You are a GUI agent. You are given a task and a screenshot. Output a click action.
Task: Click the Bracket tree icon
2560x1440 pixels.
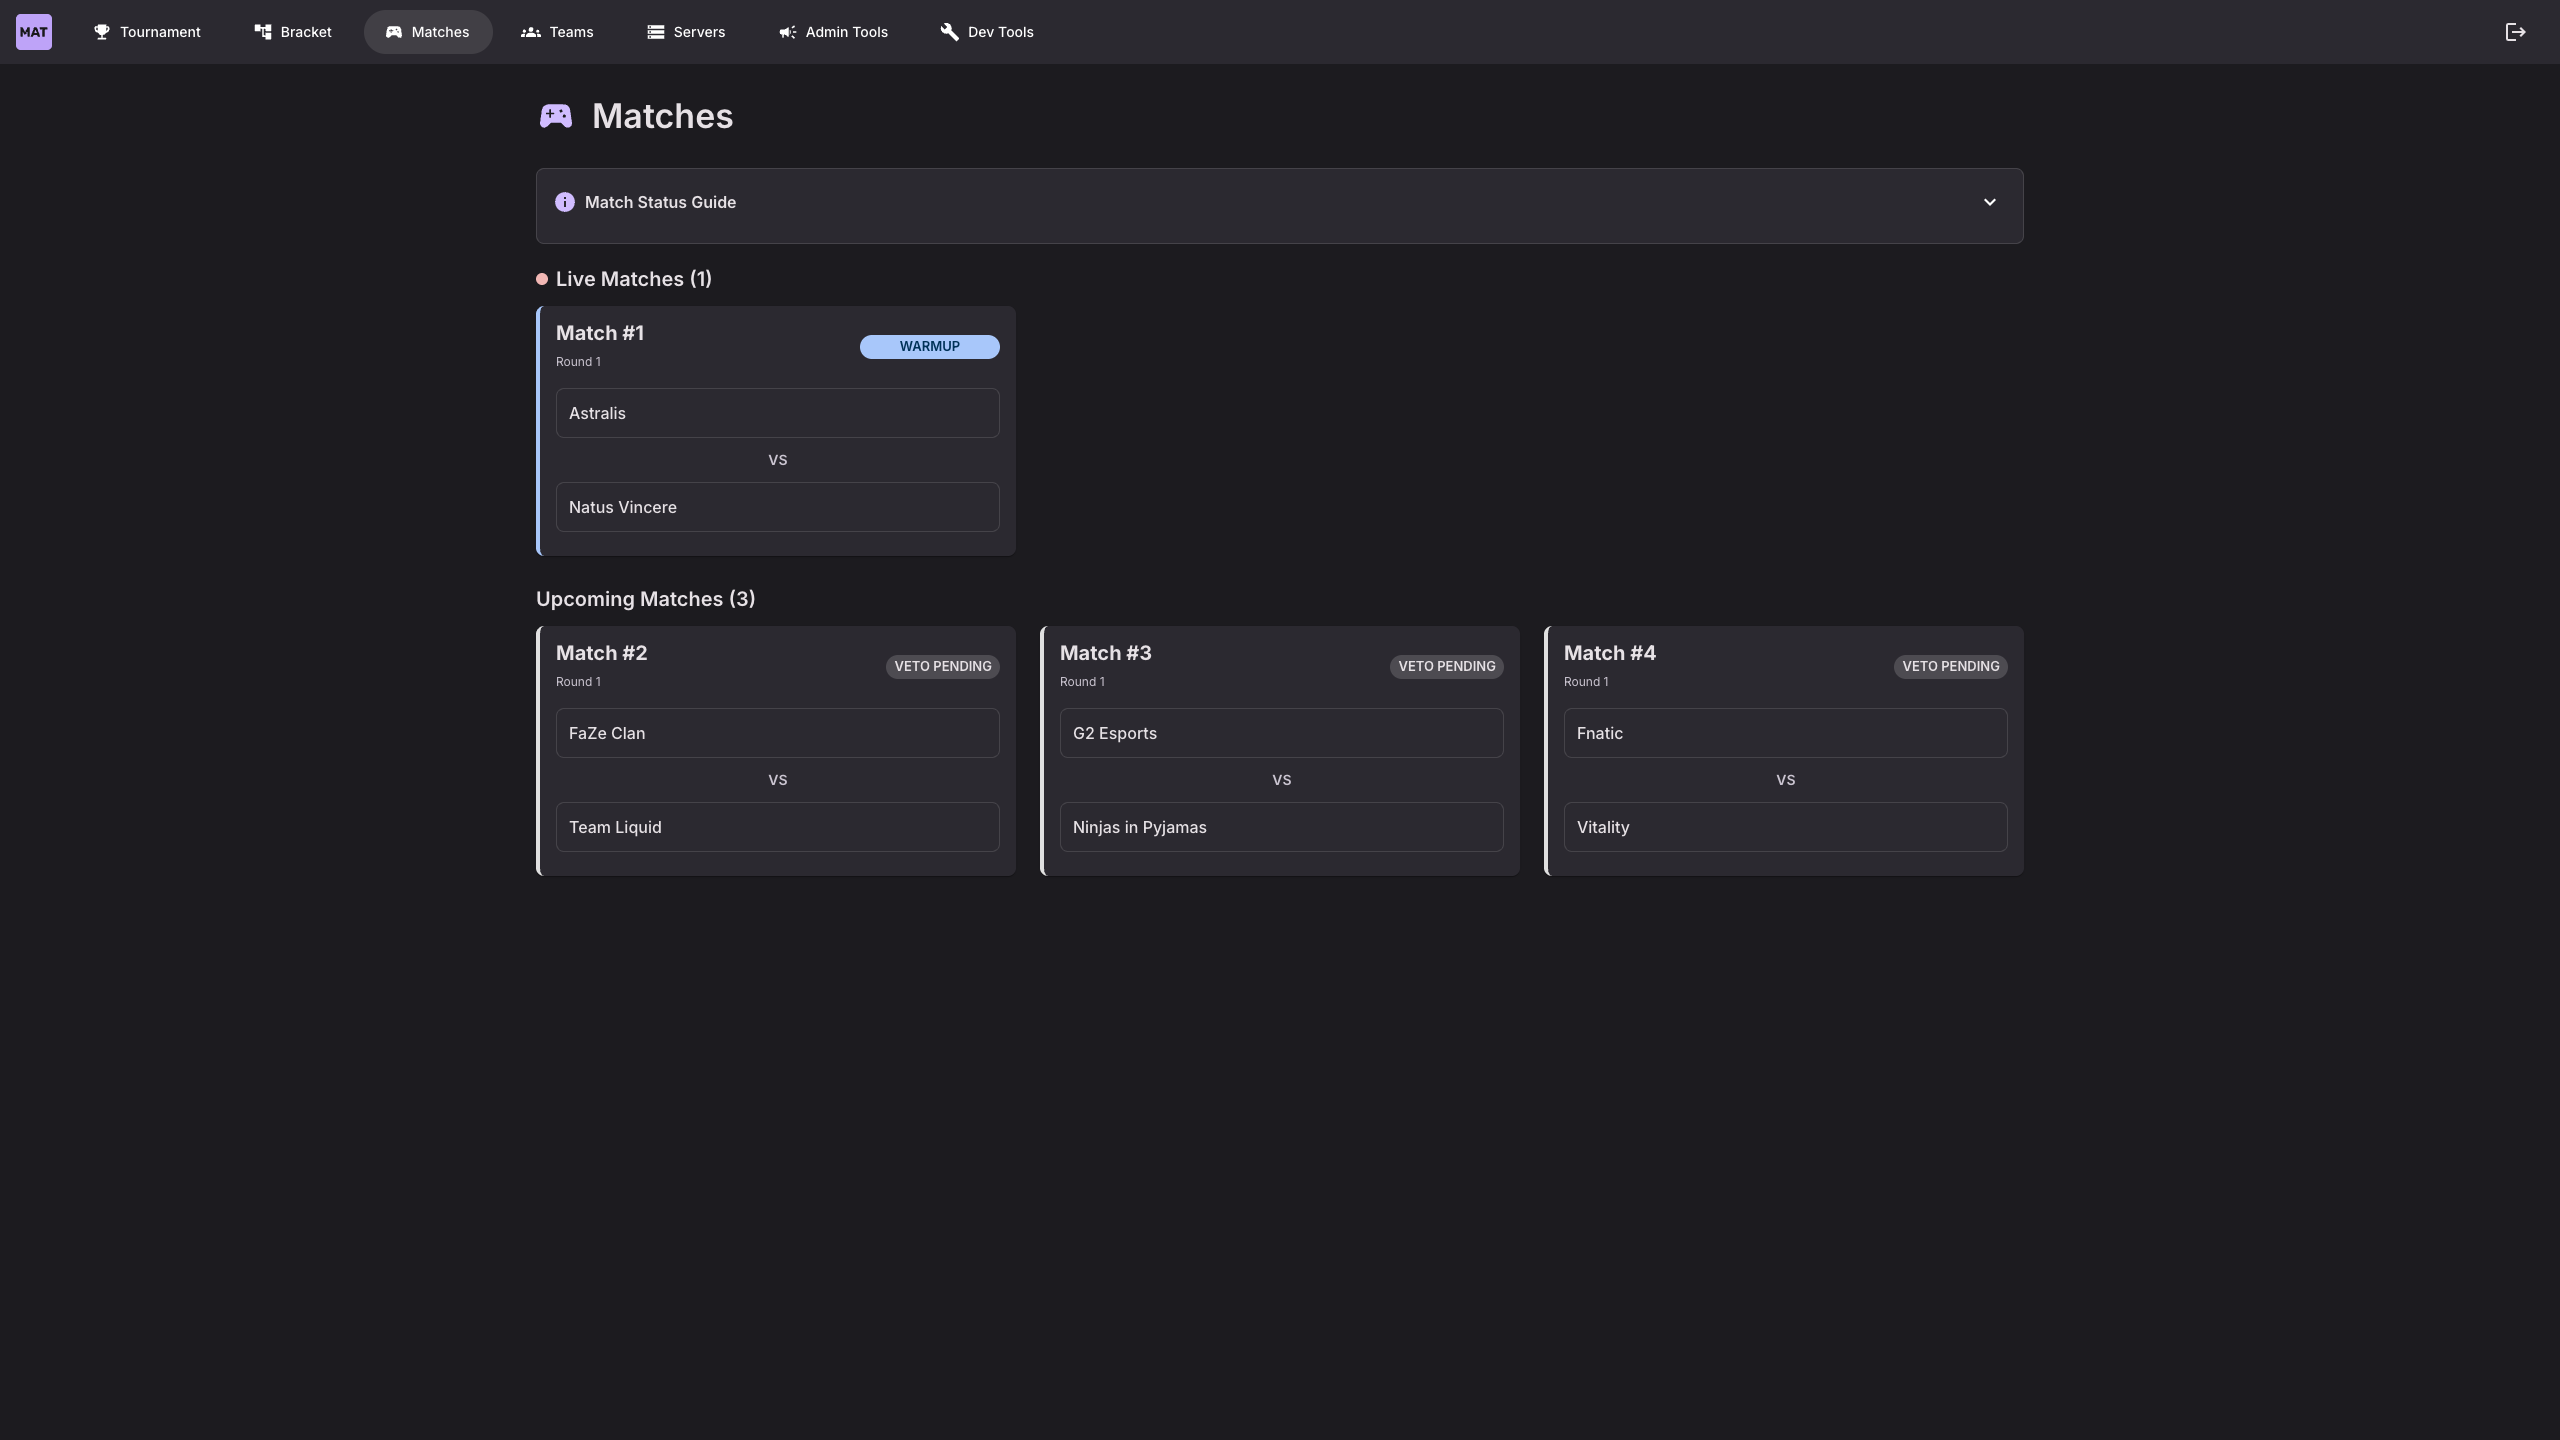263,32
